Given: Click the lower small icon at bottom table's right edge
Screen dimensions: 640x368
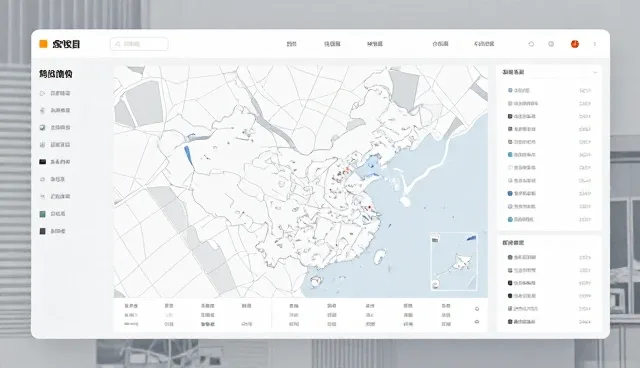Looking at the screenshot, I should point(477,322).
